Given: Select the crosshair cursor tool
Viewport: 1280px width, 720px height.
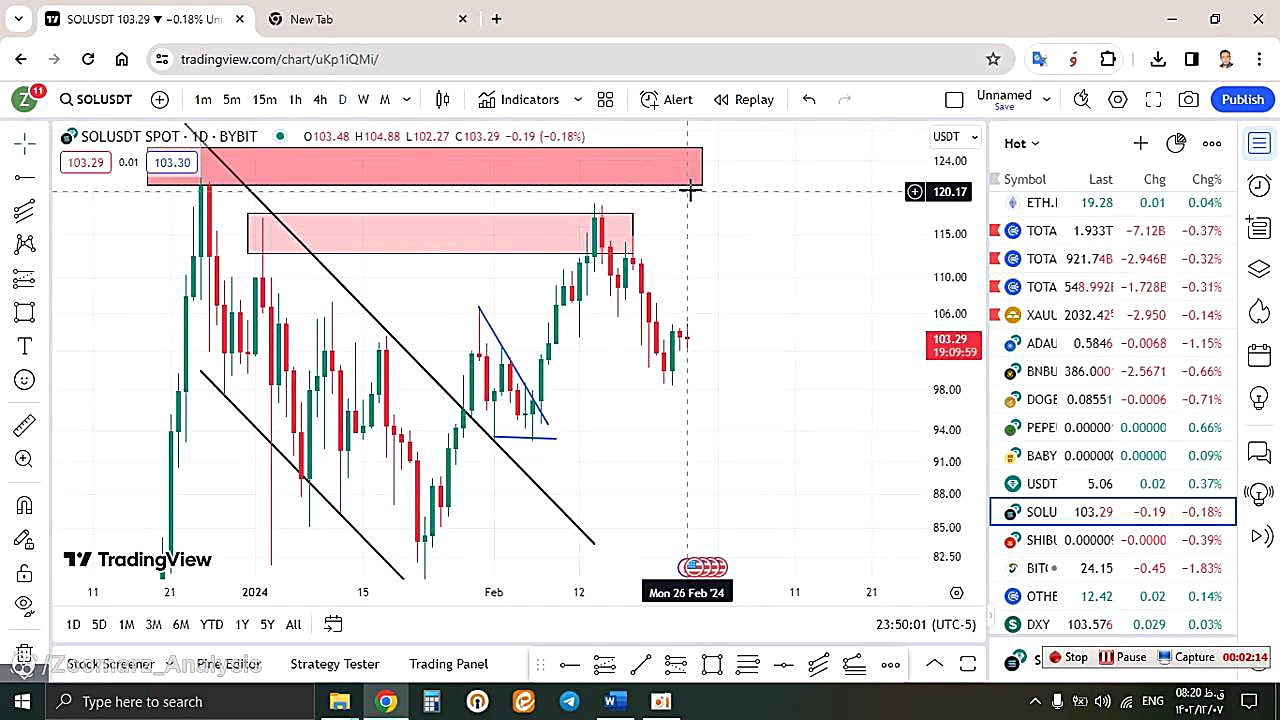Looking at the screenshot, I should (x=25, y=144).
